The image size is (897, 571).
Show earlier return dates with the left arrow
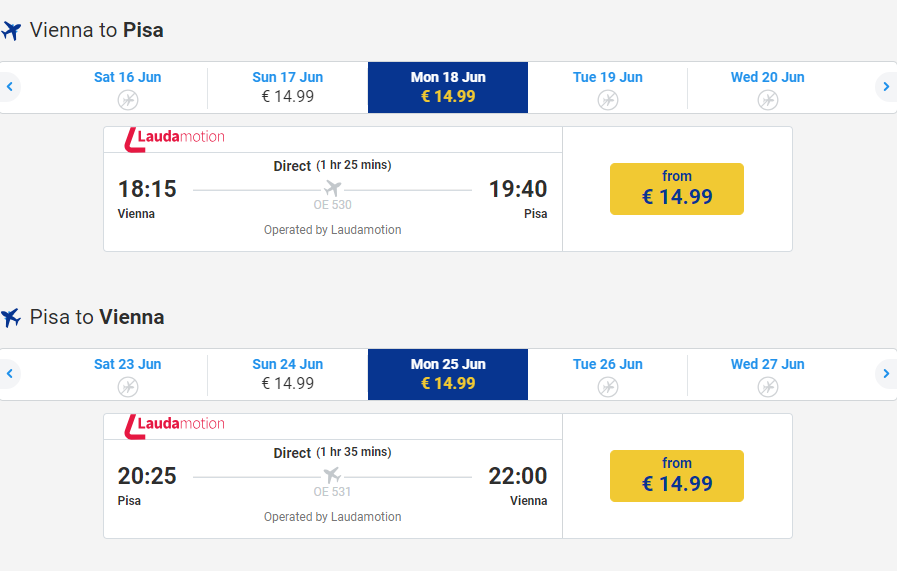pos(9,374)
